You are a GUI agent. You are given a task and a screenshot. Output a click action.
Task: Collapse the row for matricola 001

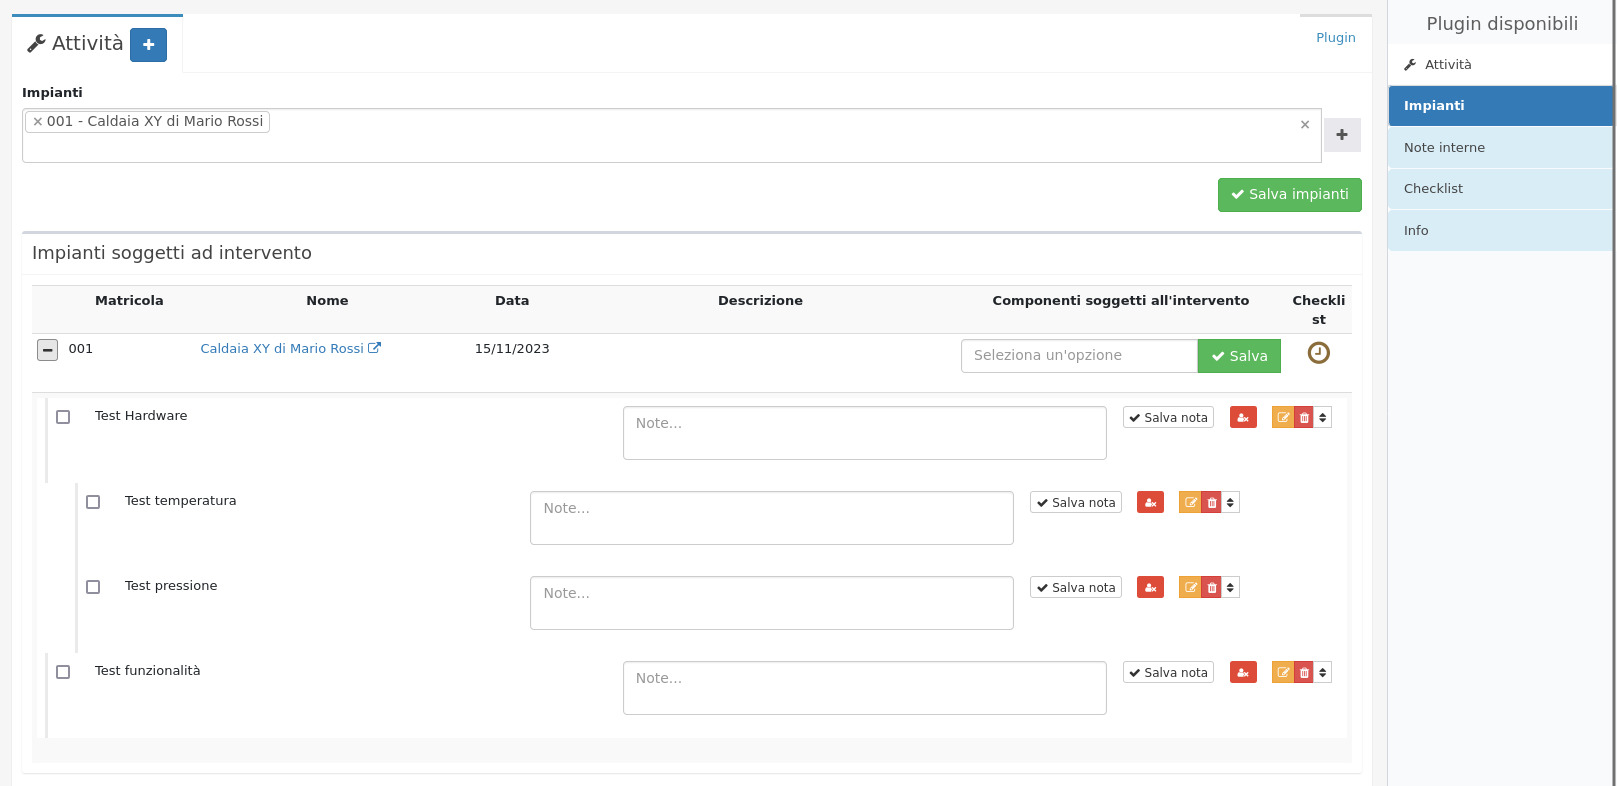(47, 350)
